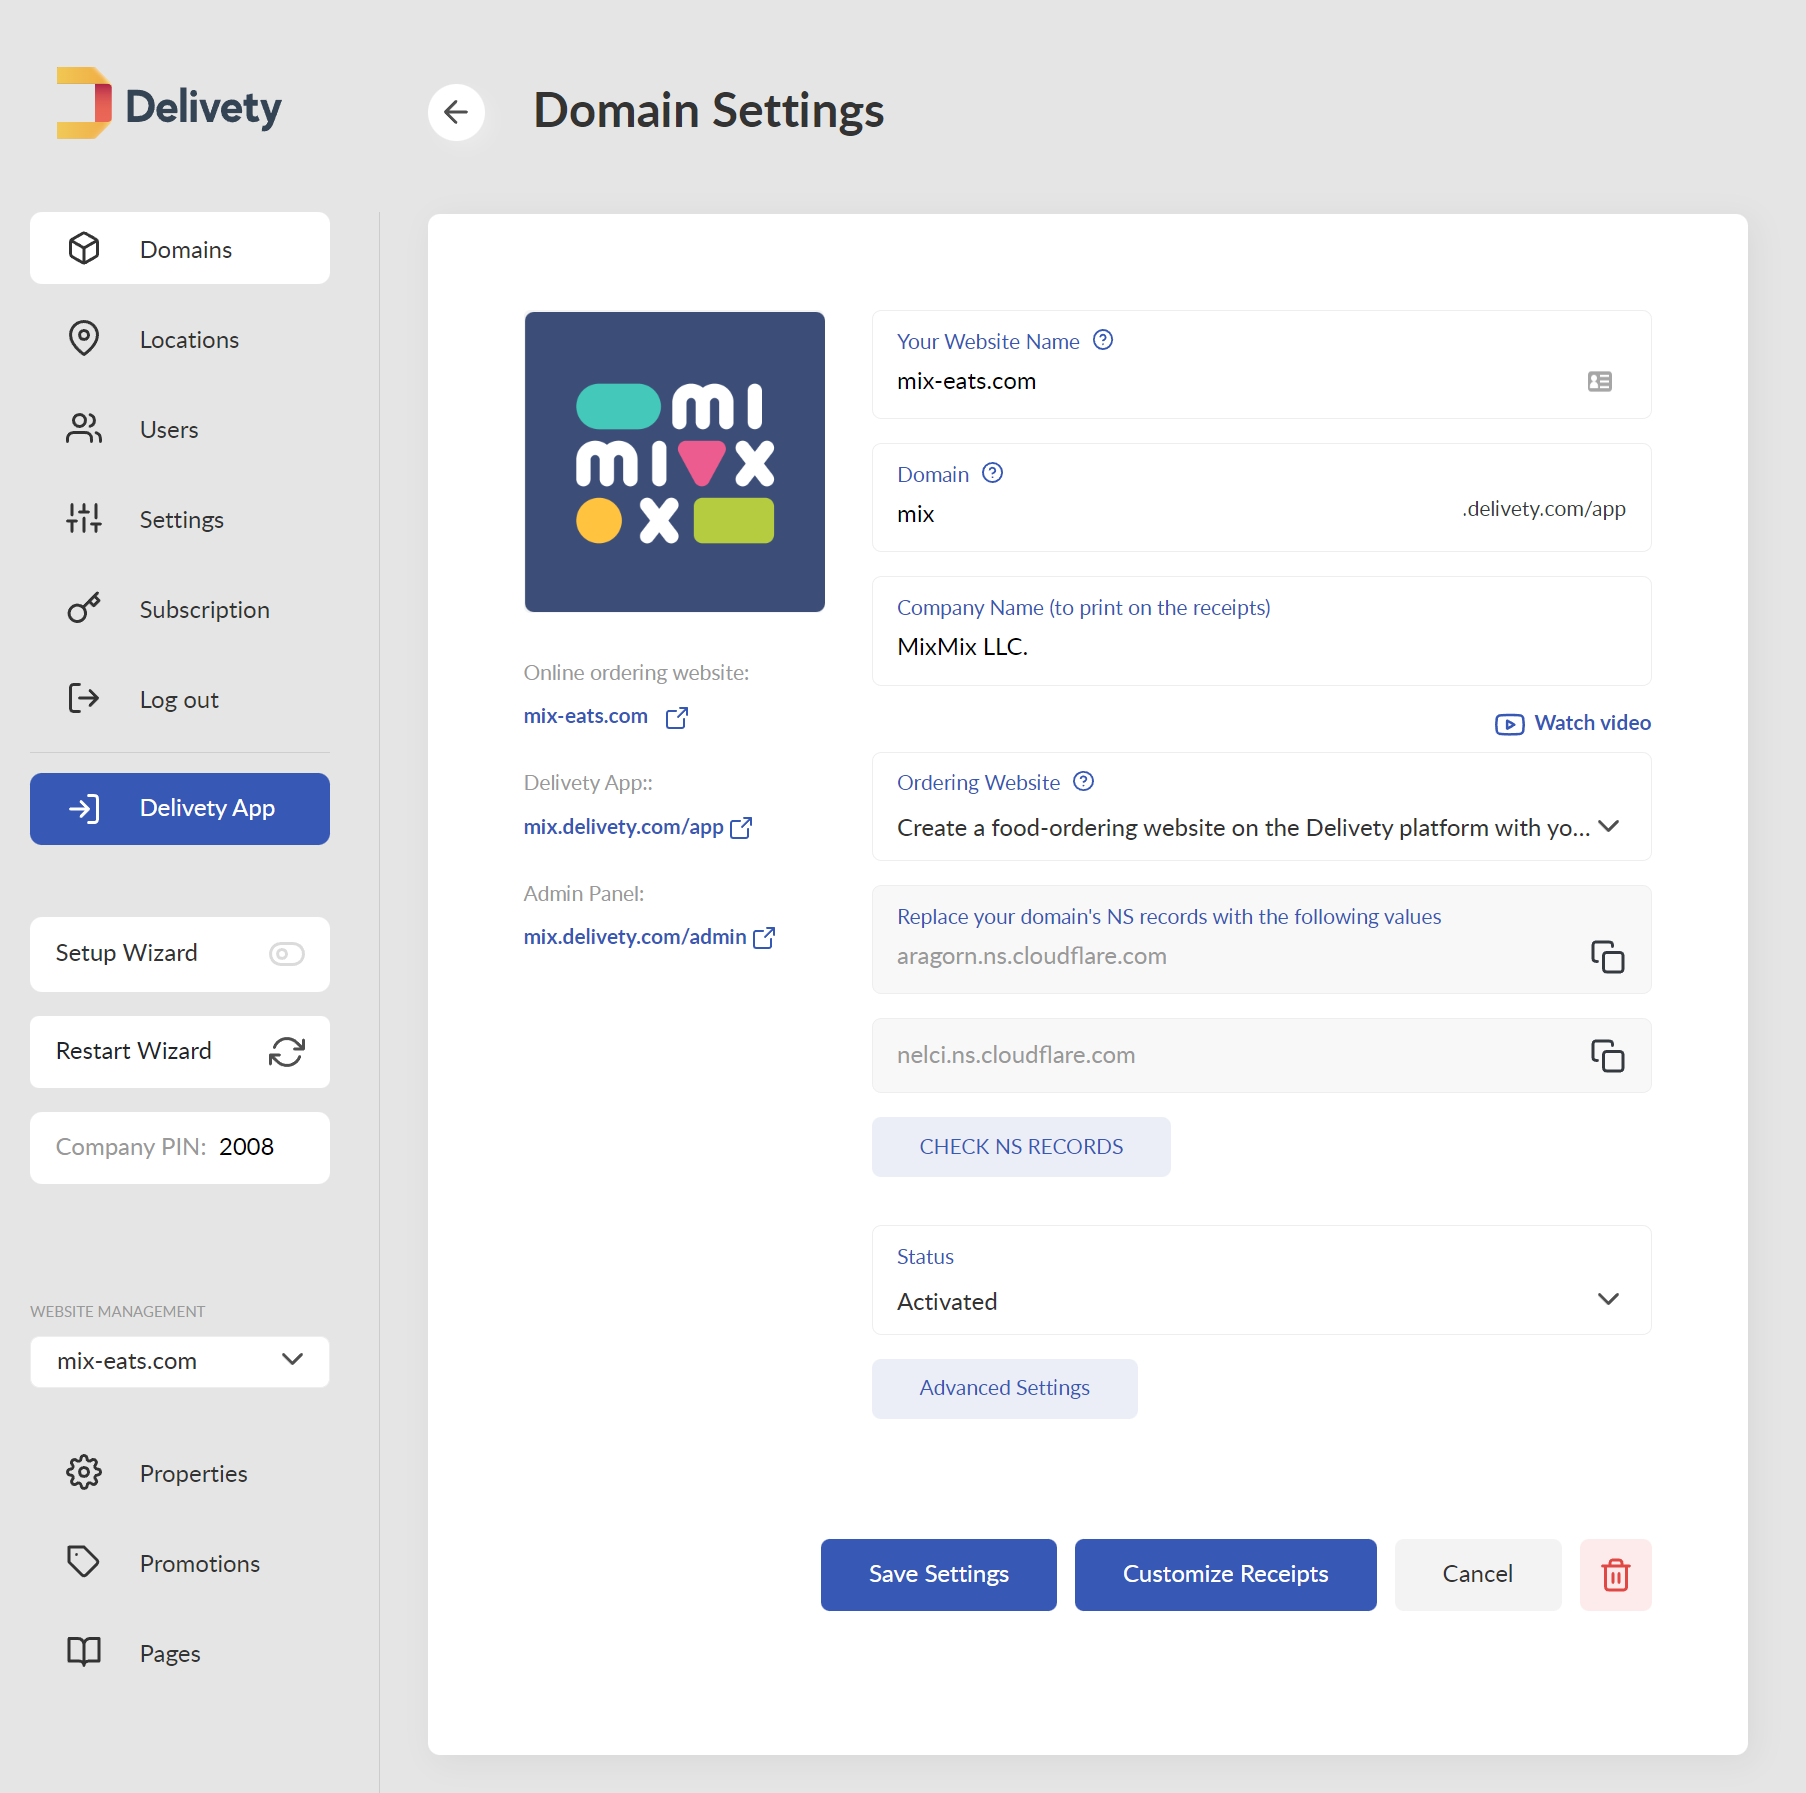
Task: Open the mix-eats.com ordering website link
Action: point(586,716)
